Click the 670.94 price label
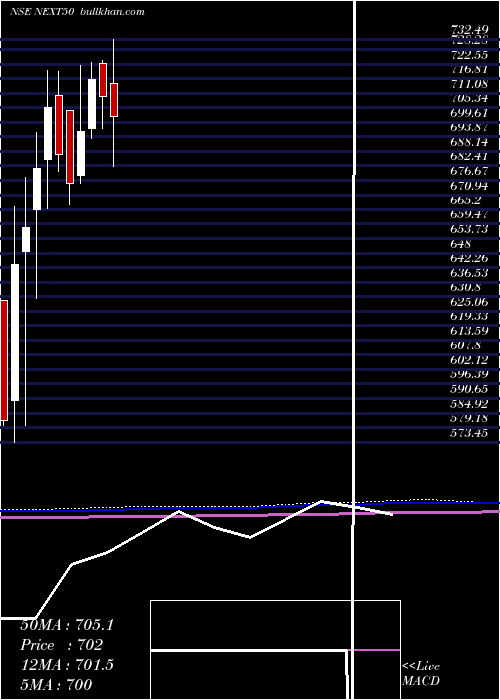 tap(470, 186)
